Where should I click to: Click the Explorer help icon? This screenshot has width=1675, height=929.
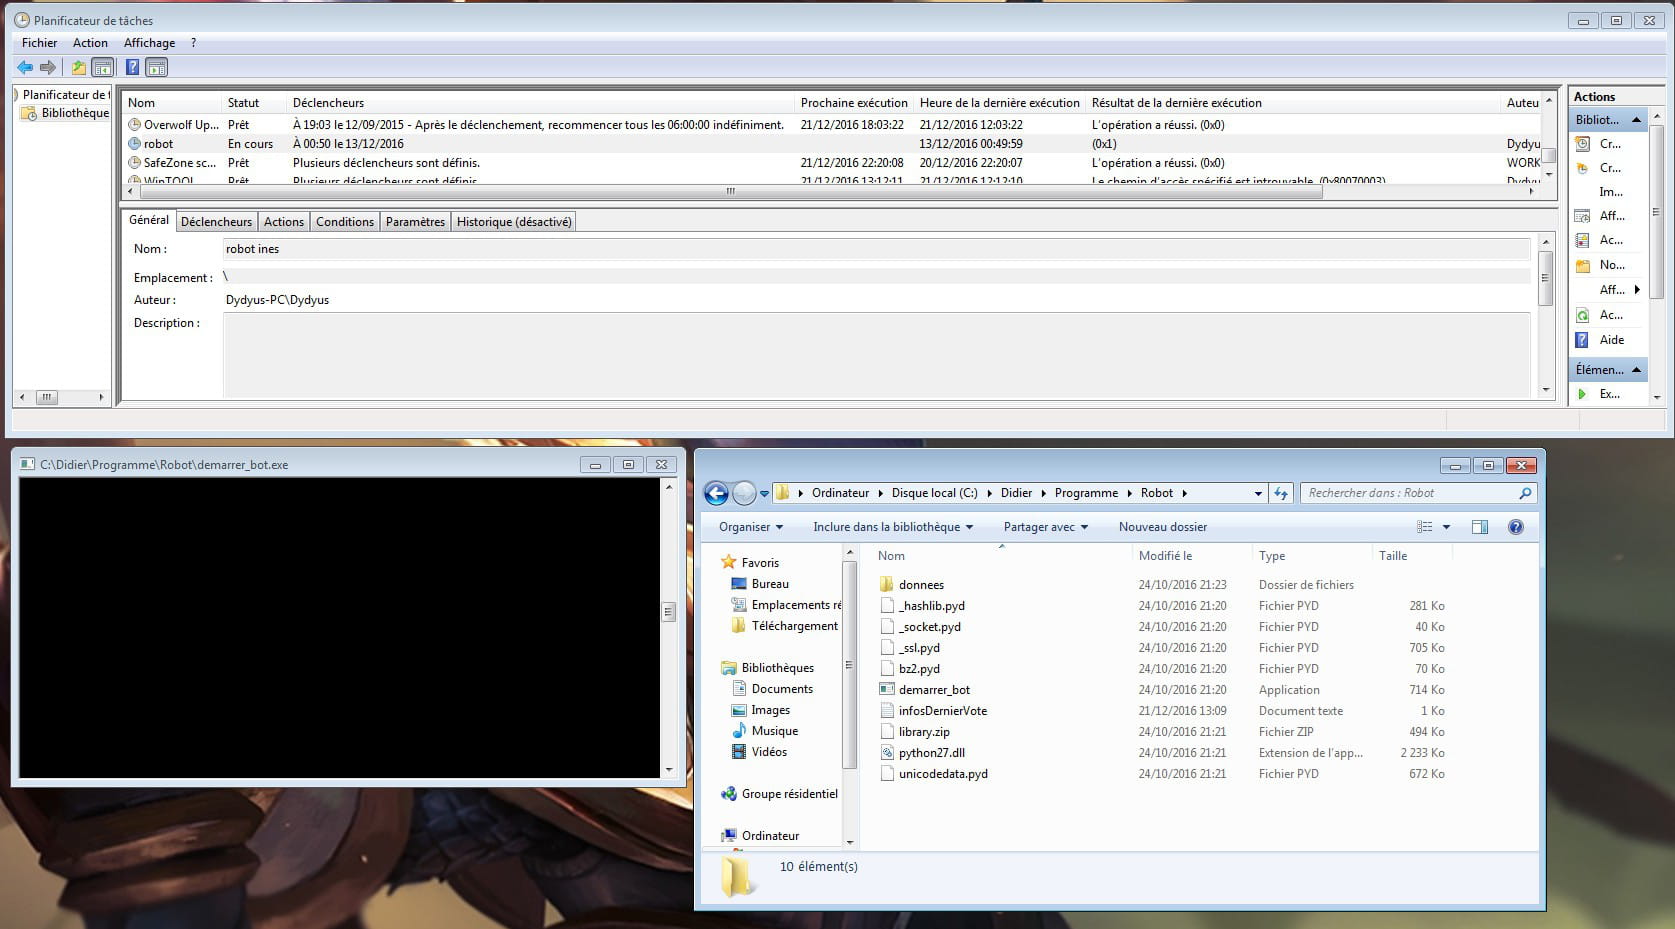tap(1516, 527)
